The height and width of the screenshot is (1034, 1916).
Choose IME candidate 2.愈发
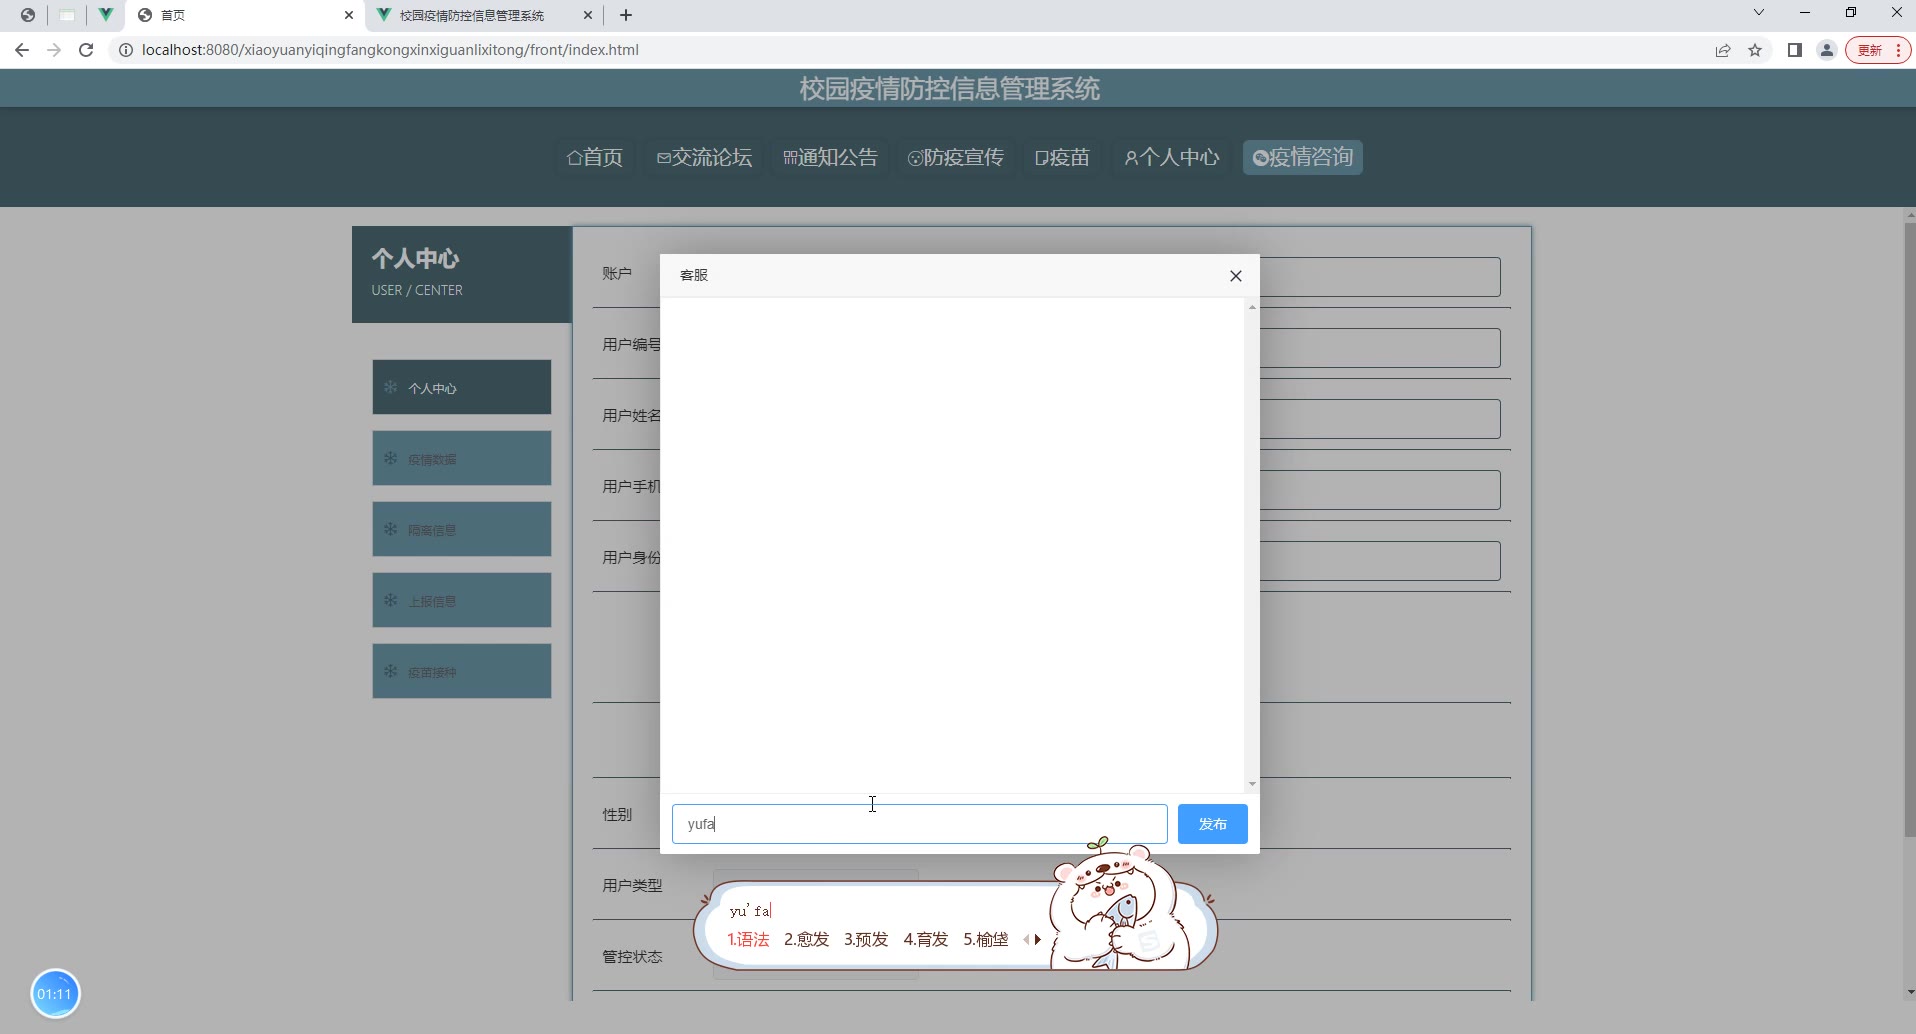point(807,939)
